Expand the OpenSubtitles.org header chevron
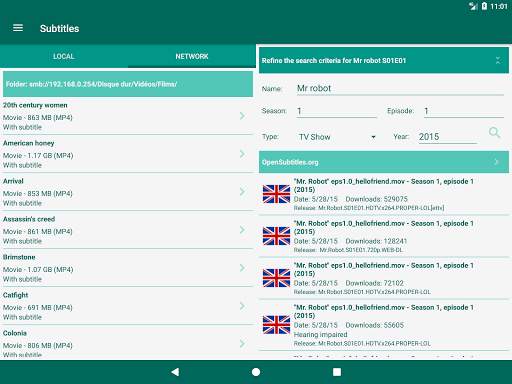 click(496, 162)
